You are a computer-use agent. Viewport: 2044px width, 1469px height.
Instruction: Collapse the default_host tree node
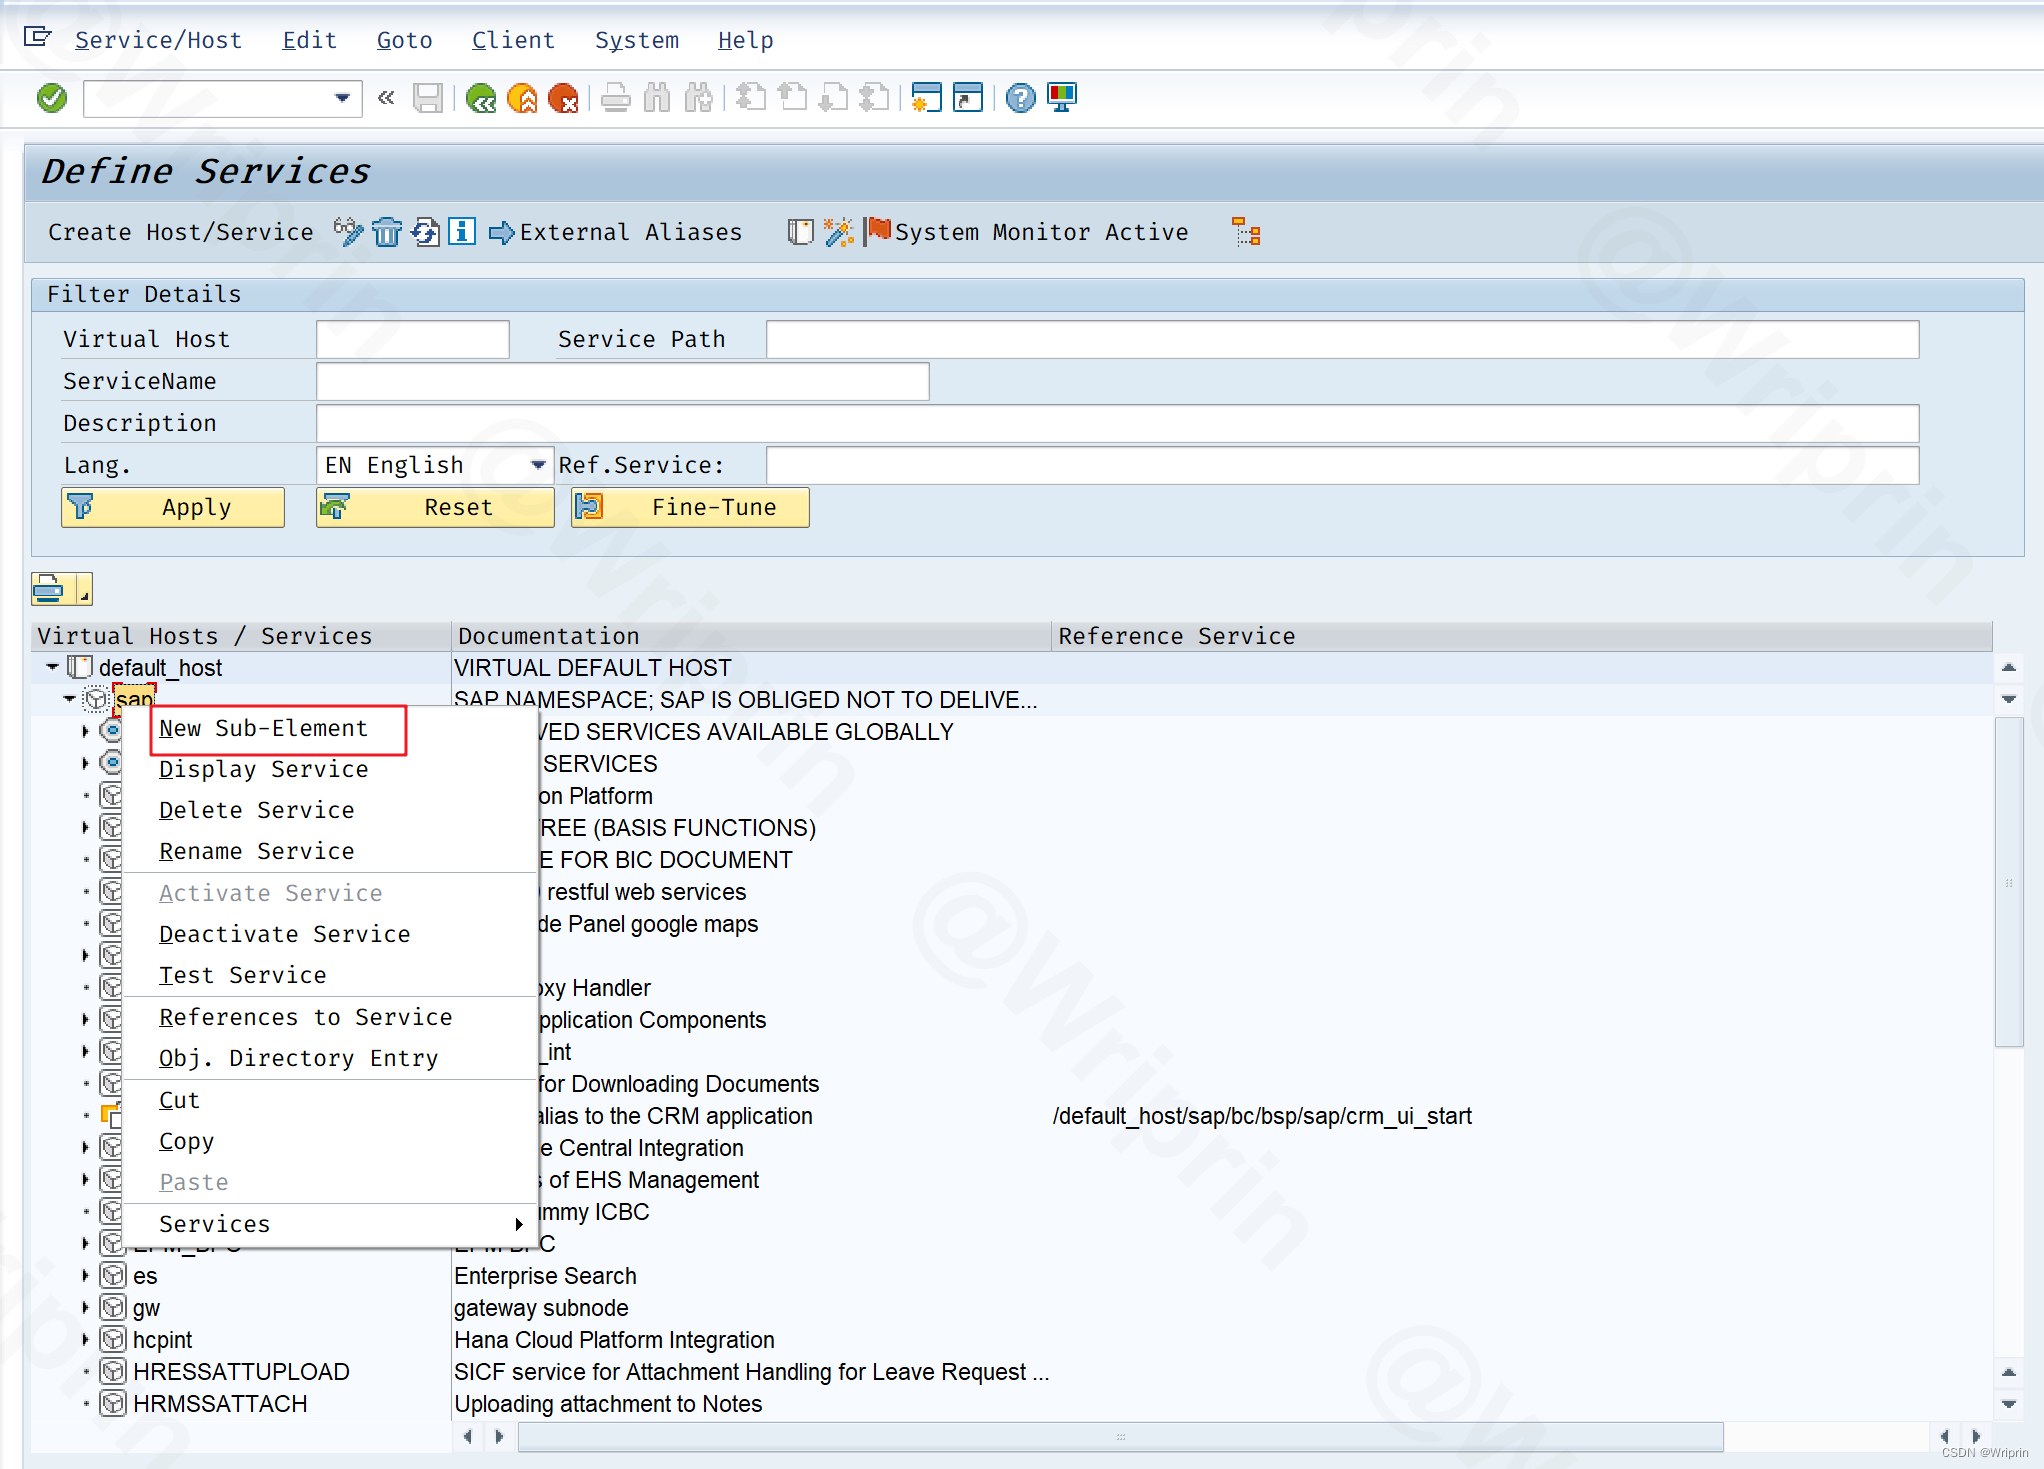[x=52, y=666]
